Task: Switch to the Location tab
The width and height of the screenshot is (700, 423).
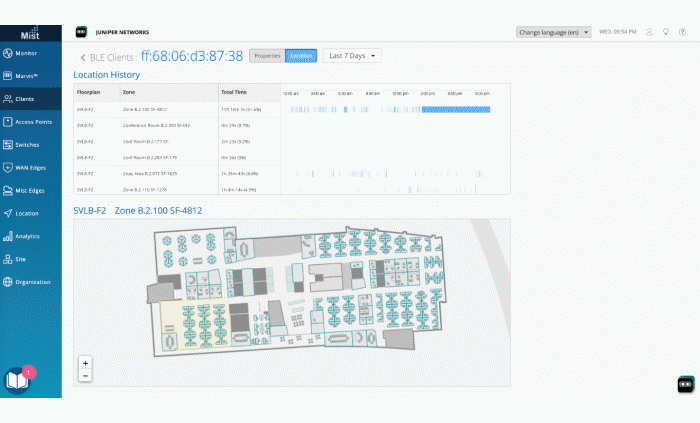Action: [301, 56]
